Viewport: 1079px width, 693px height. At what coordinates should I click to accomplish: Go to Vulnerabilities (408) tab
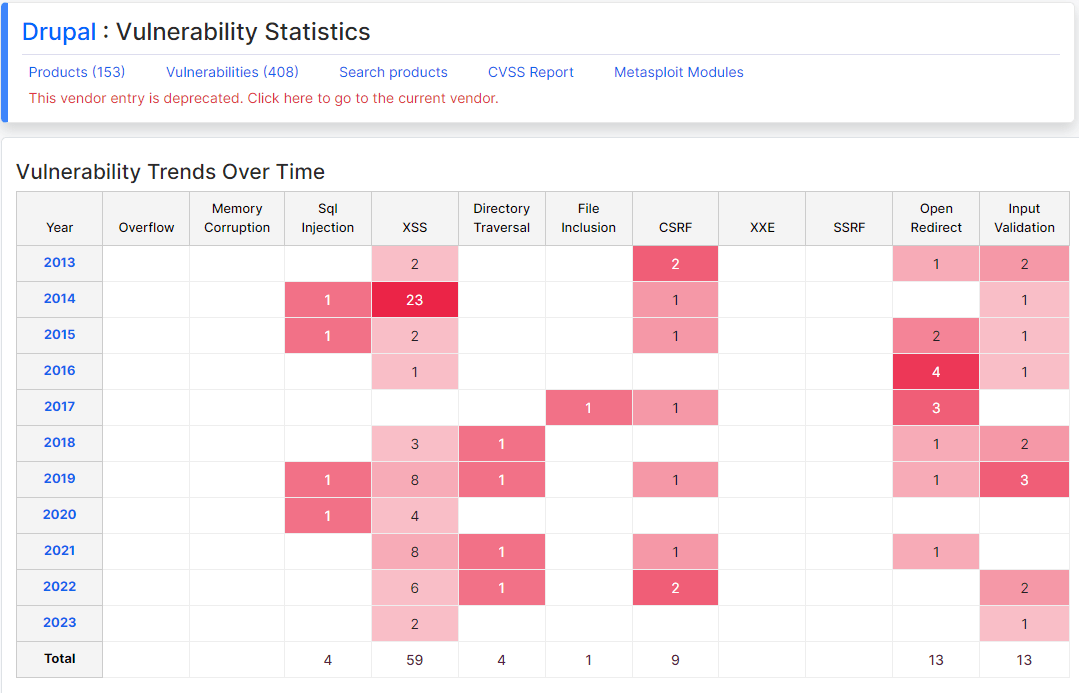[233, 72]
